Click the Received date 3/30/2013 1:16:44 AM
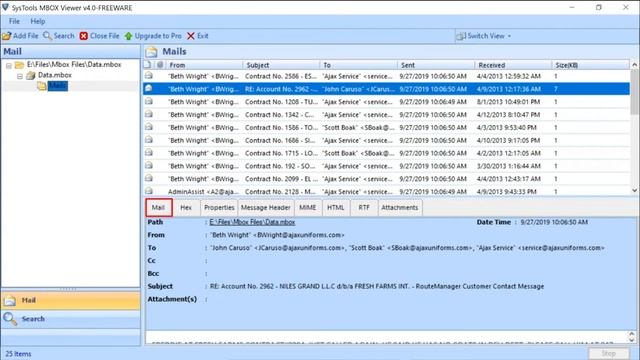The height and width of the screenshot is (360, 640). tap(509, 166)
